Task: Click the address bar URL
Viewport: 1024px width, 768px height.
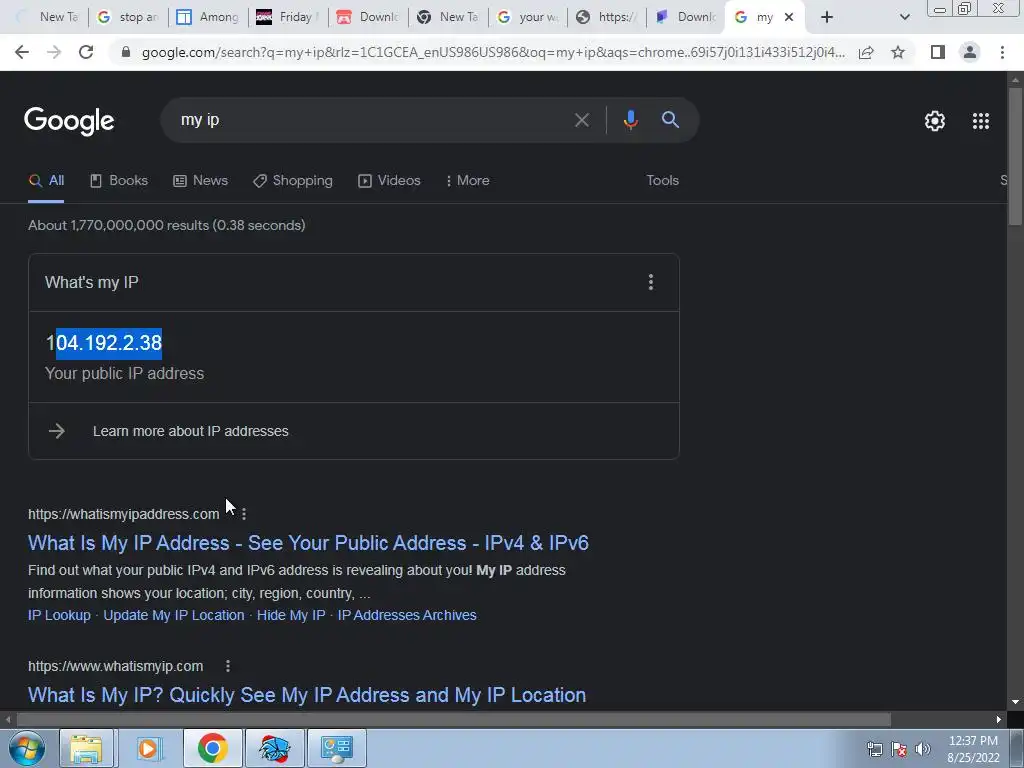Action: [x=493, y=52]
